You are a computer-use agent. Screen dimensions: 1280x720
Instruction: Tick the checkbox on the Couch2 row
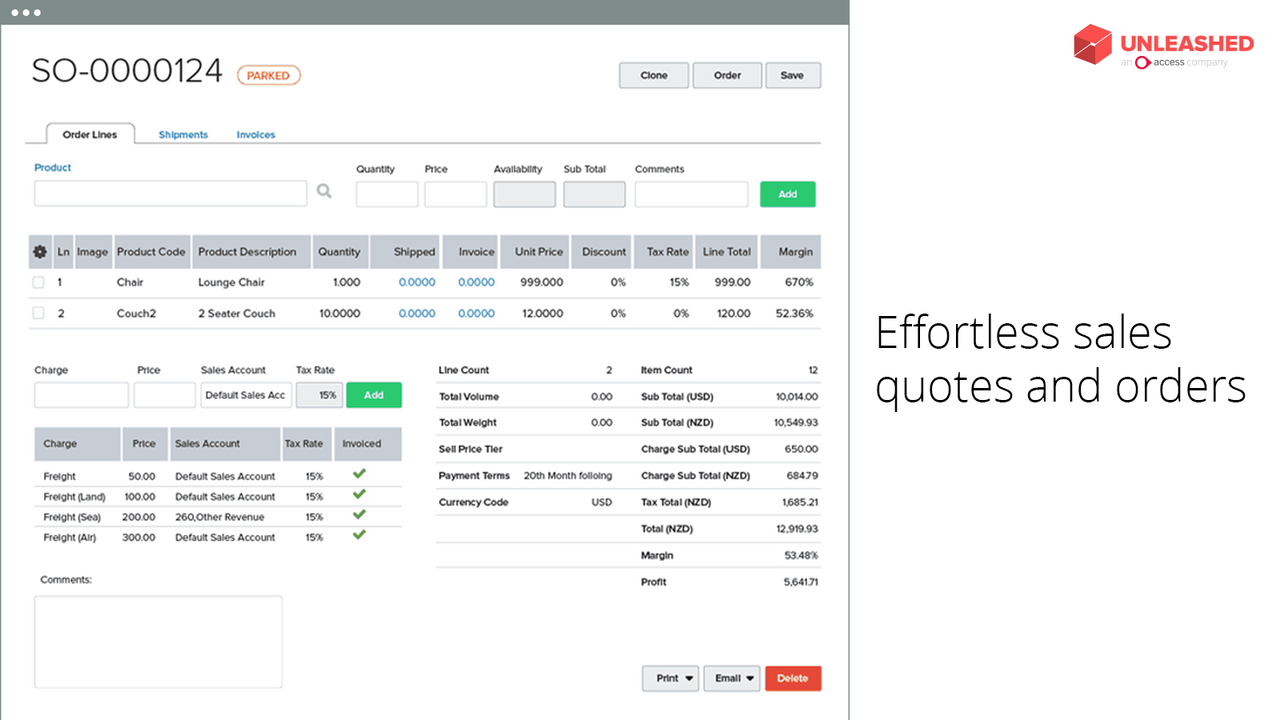pyautogui.click(x=38, y=313)
